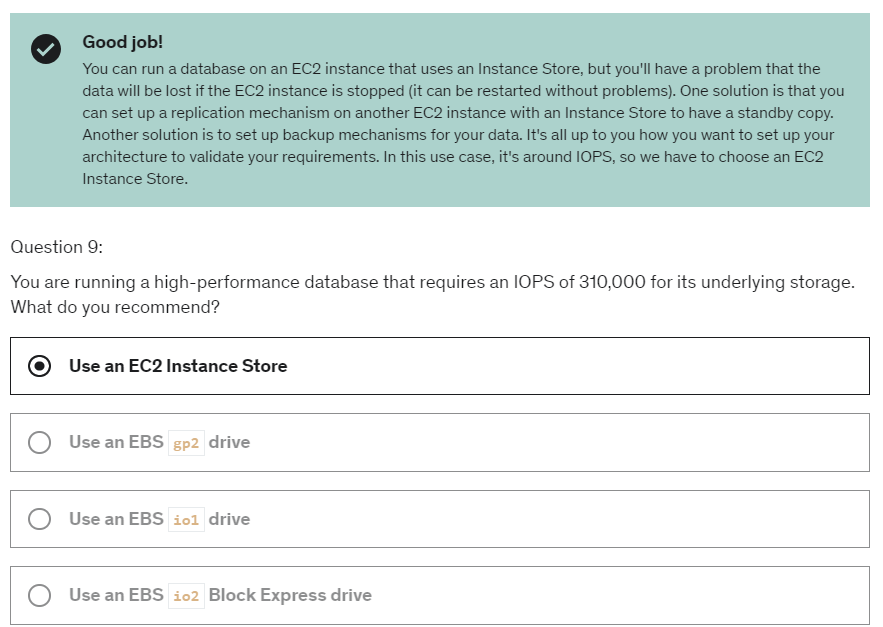Click the Question 9 label
883x627 pixels.
click(x=51, y=246)
